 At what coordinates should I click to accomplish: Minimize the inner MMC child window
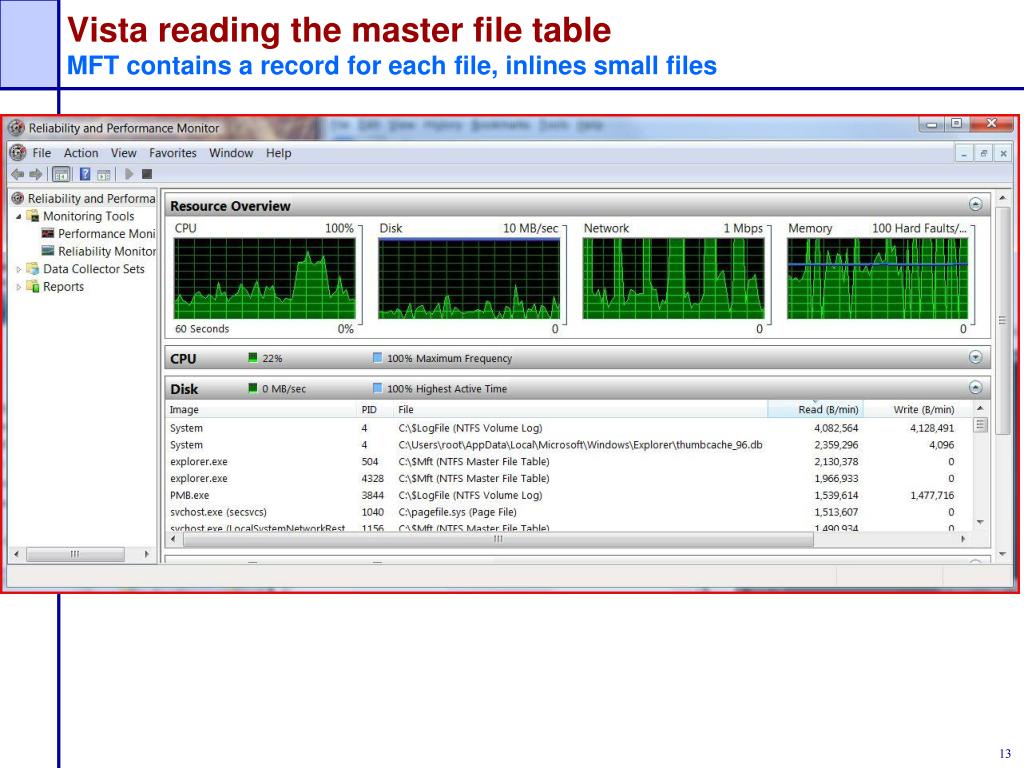pos(964,153)
